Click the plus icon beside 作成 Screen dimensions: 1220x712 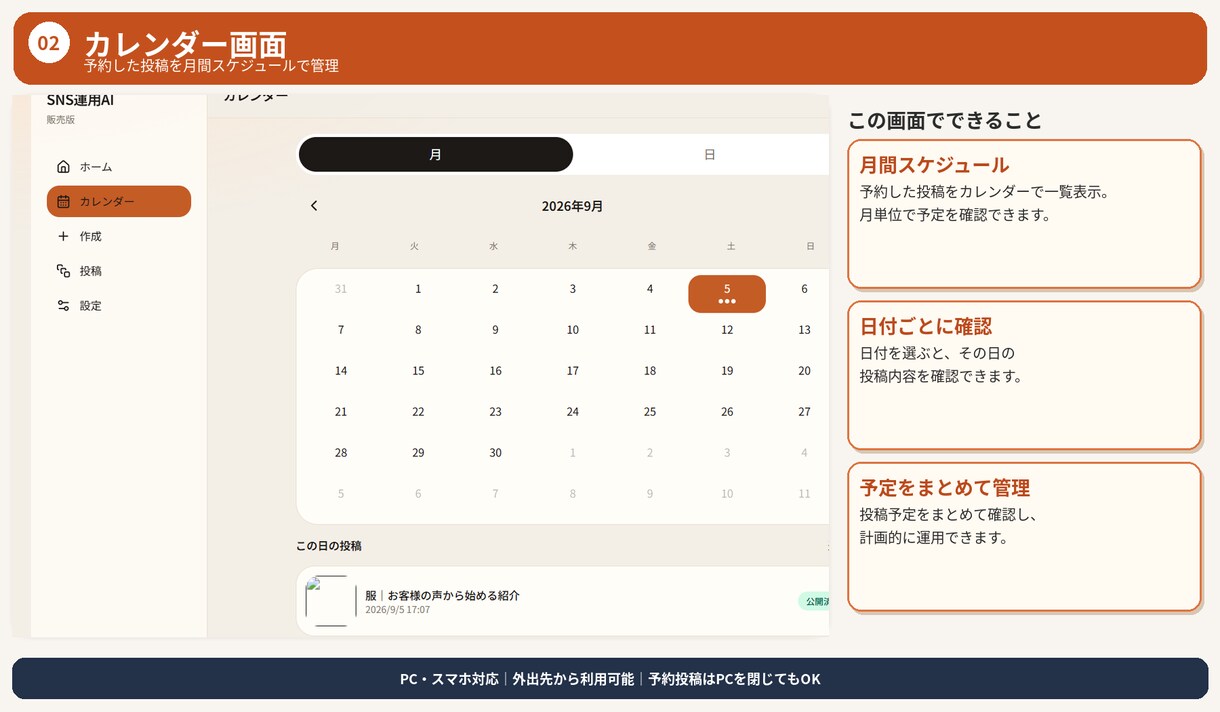pos(63,236)
